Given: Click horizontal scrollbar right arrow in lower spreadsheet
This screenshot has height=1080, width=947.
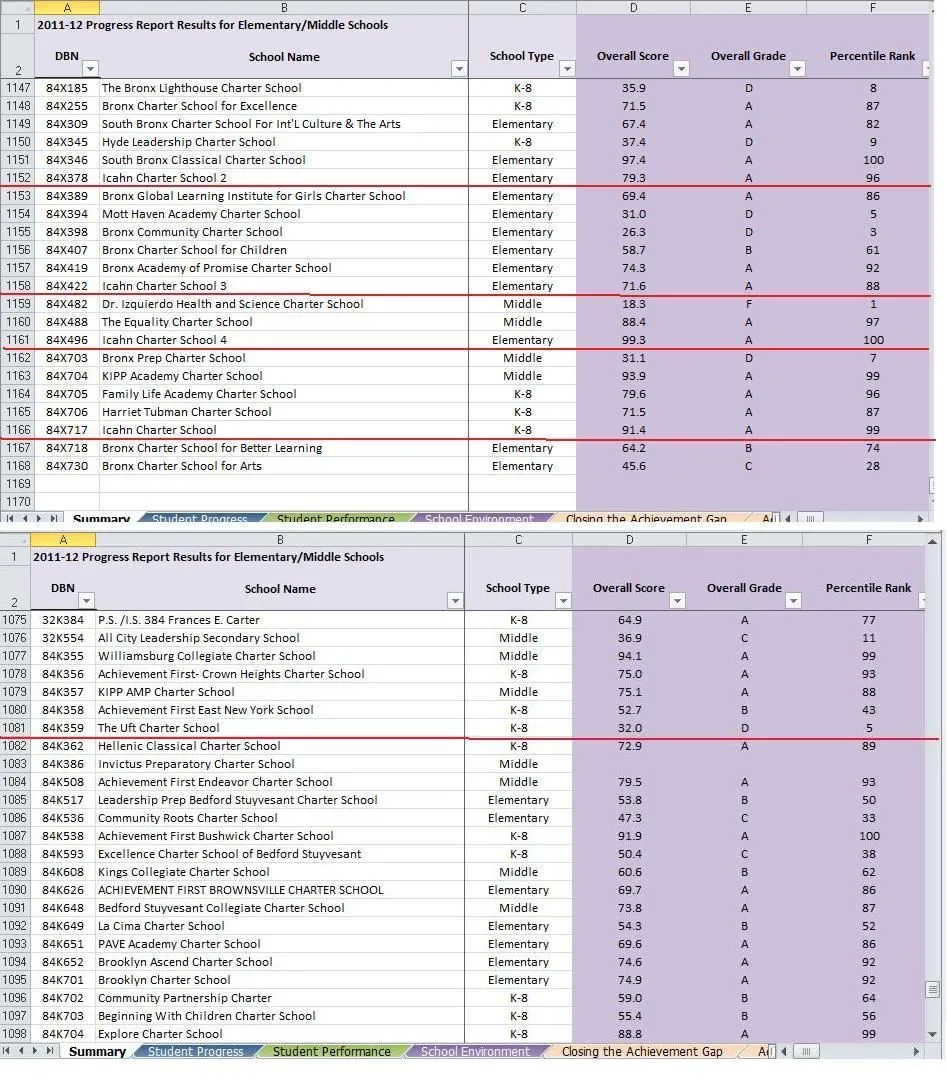Looking at the screenshot, I should pyautogui.click(x=916, y=1052).
